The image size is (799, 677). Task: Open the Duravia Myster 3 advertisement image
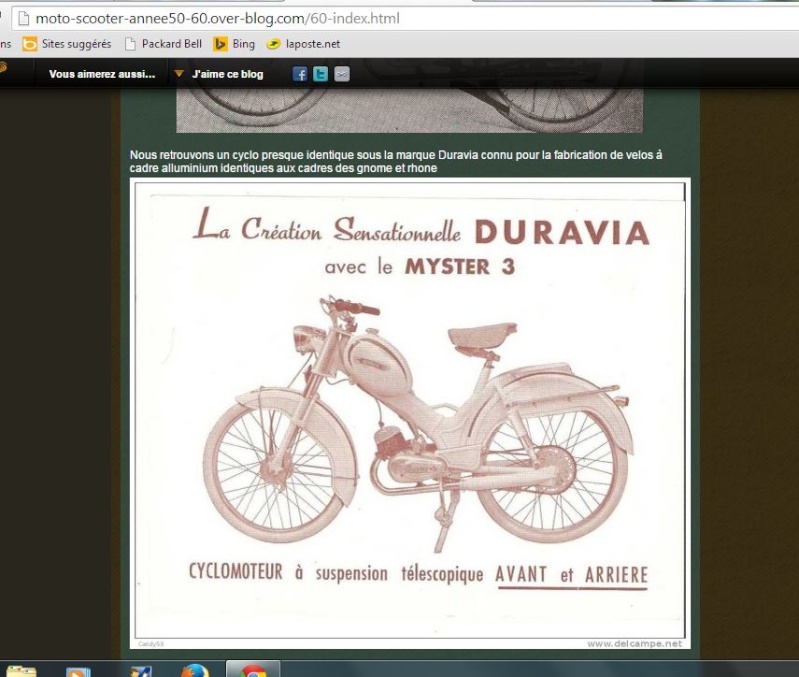pyautogui.click(x=410, y=413)
